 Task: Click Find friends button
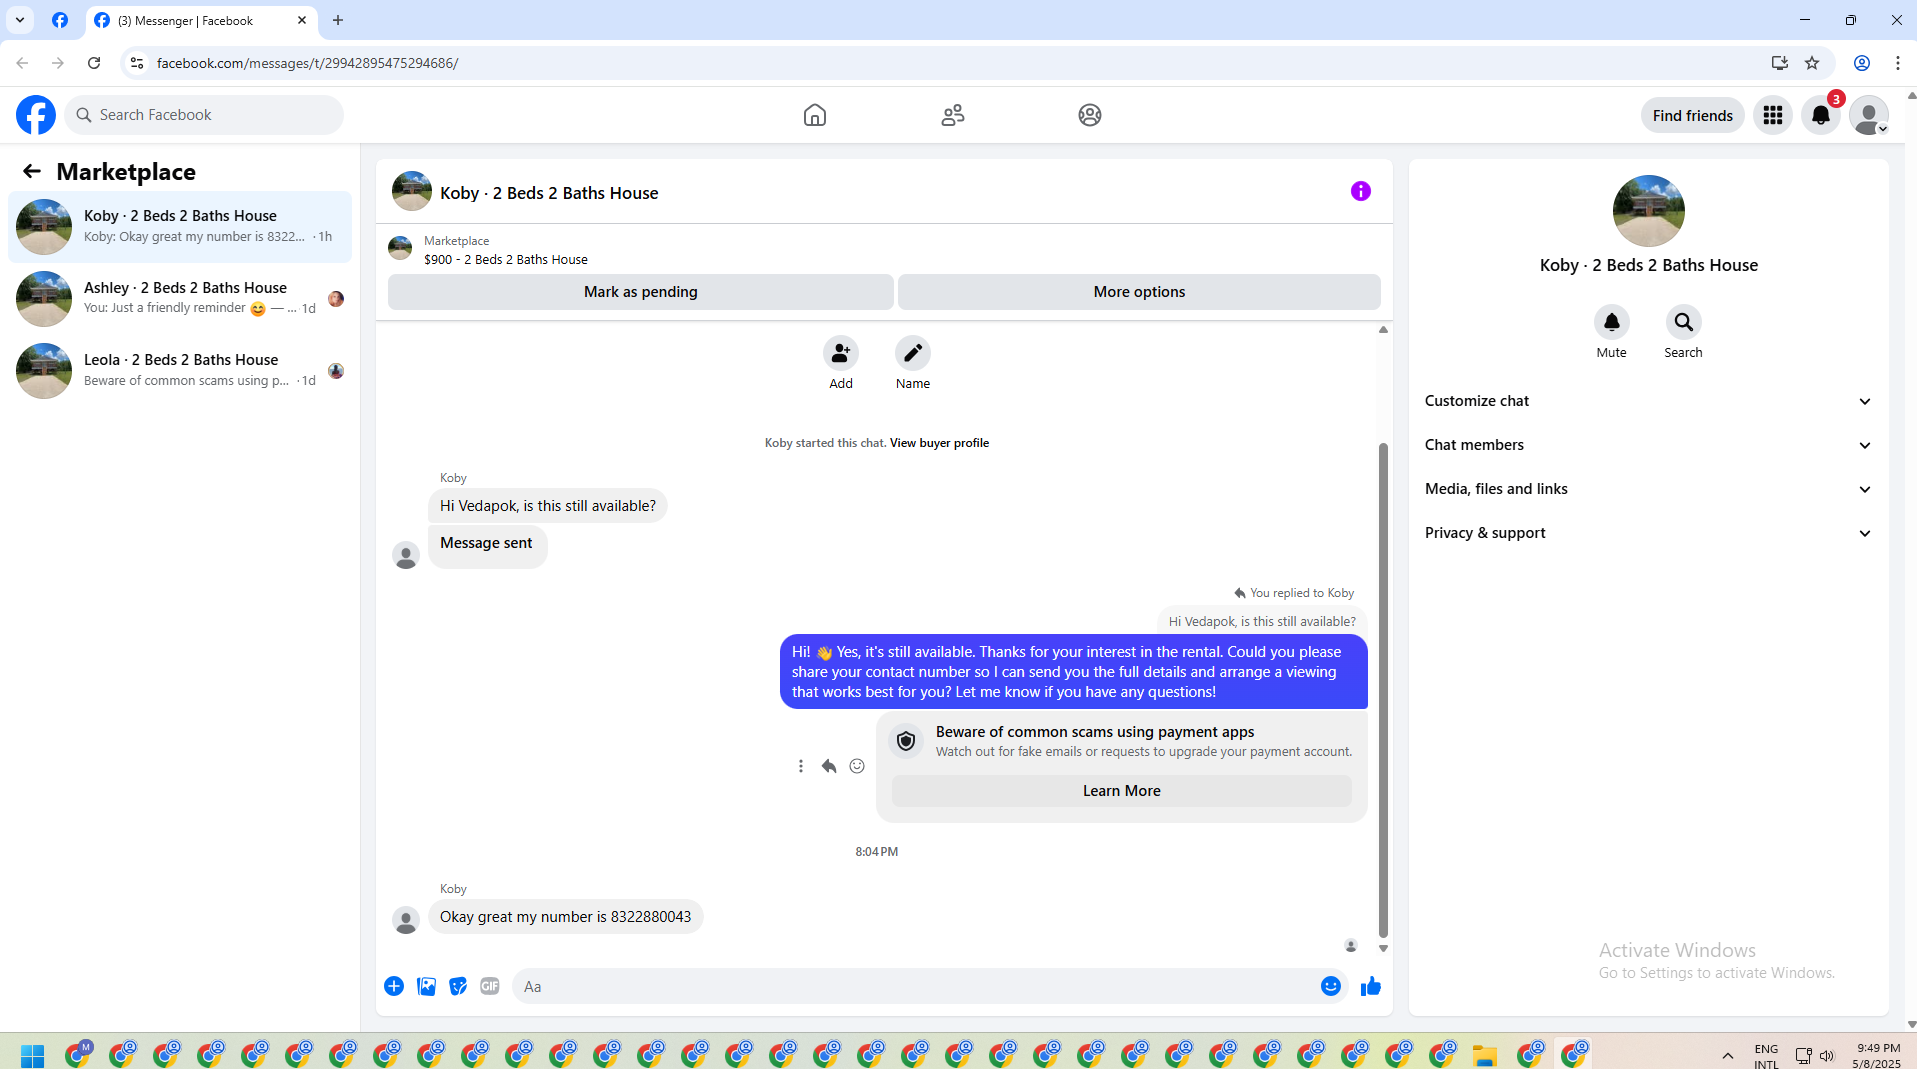[1692, 115]
